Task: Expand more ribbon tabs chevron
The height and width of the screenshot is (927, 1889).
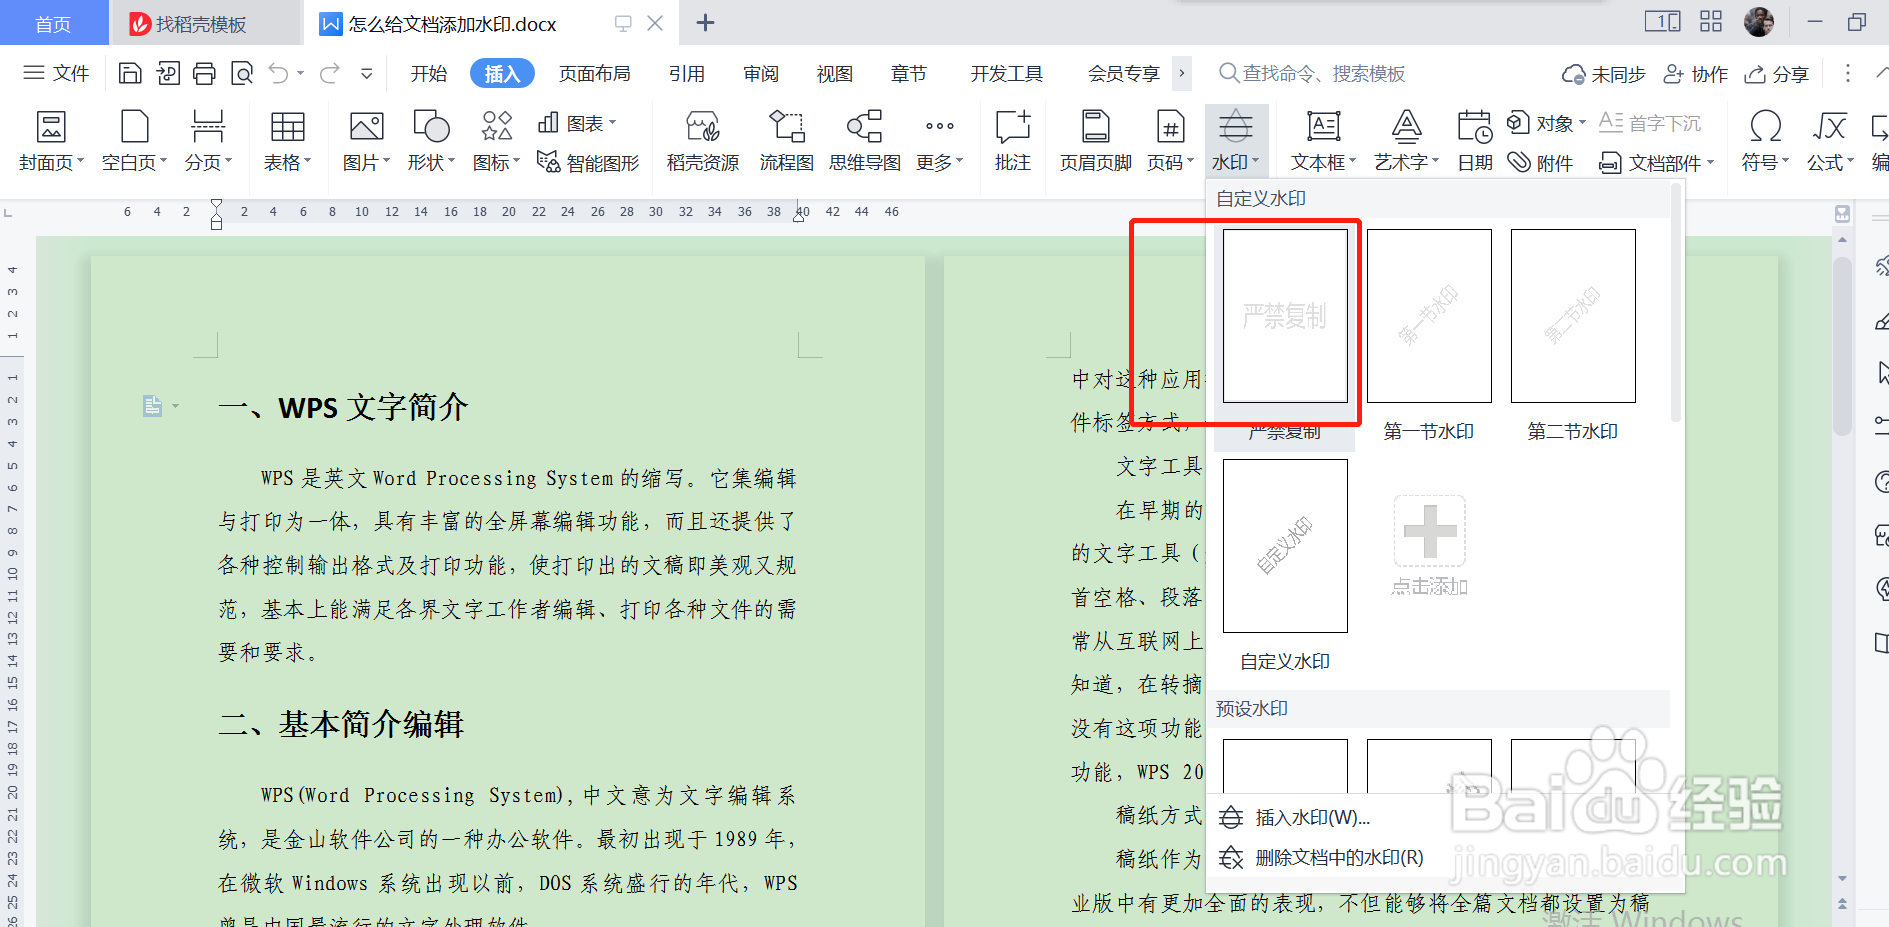Action: coord(1182,73)
